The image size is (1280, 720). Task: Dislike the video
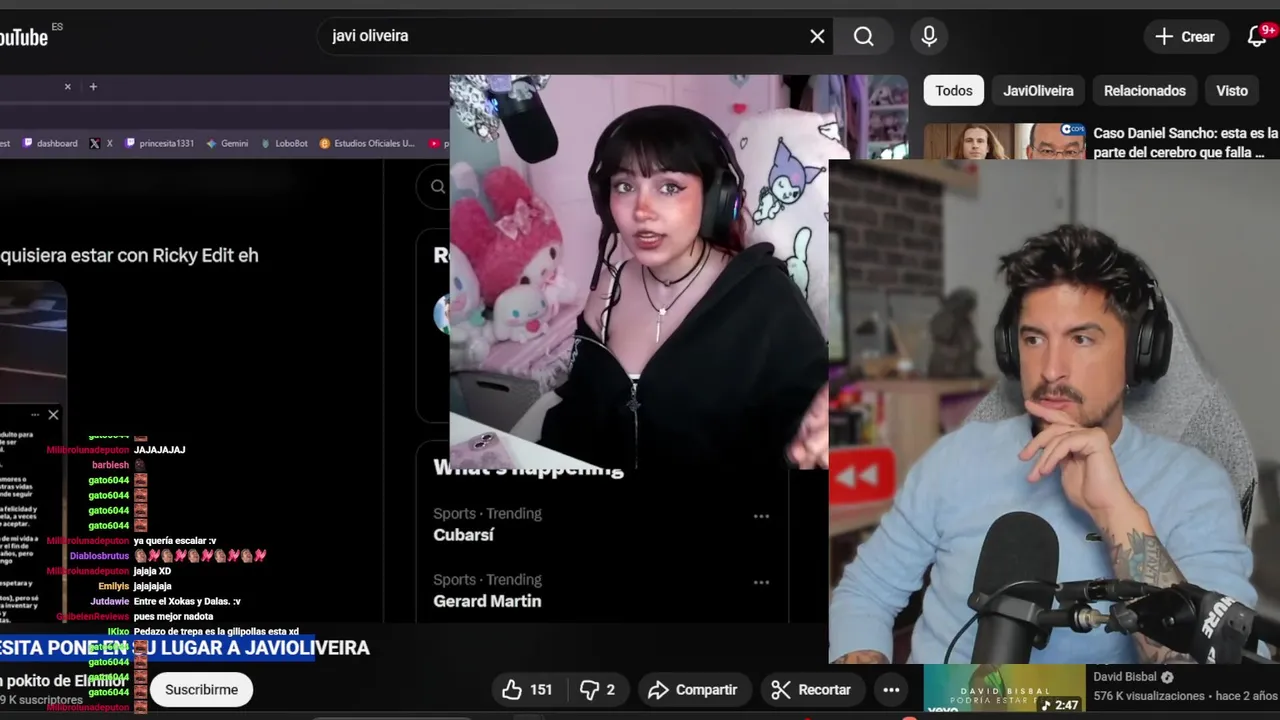[x=598, y=690]
